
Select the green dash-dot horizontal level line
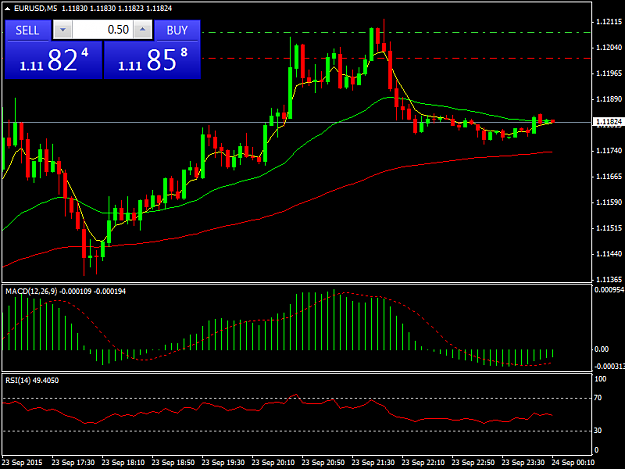pyautogui.click(x=395, y=32)
